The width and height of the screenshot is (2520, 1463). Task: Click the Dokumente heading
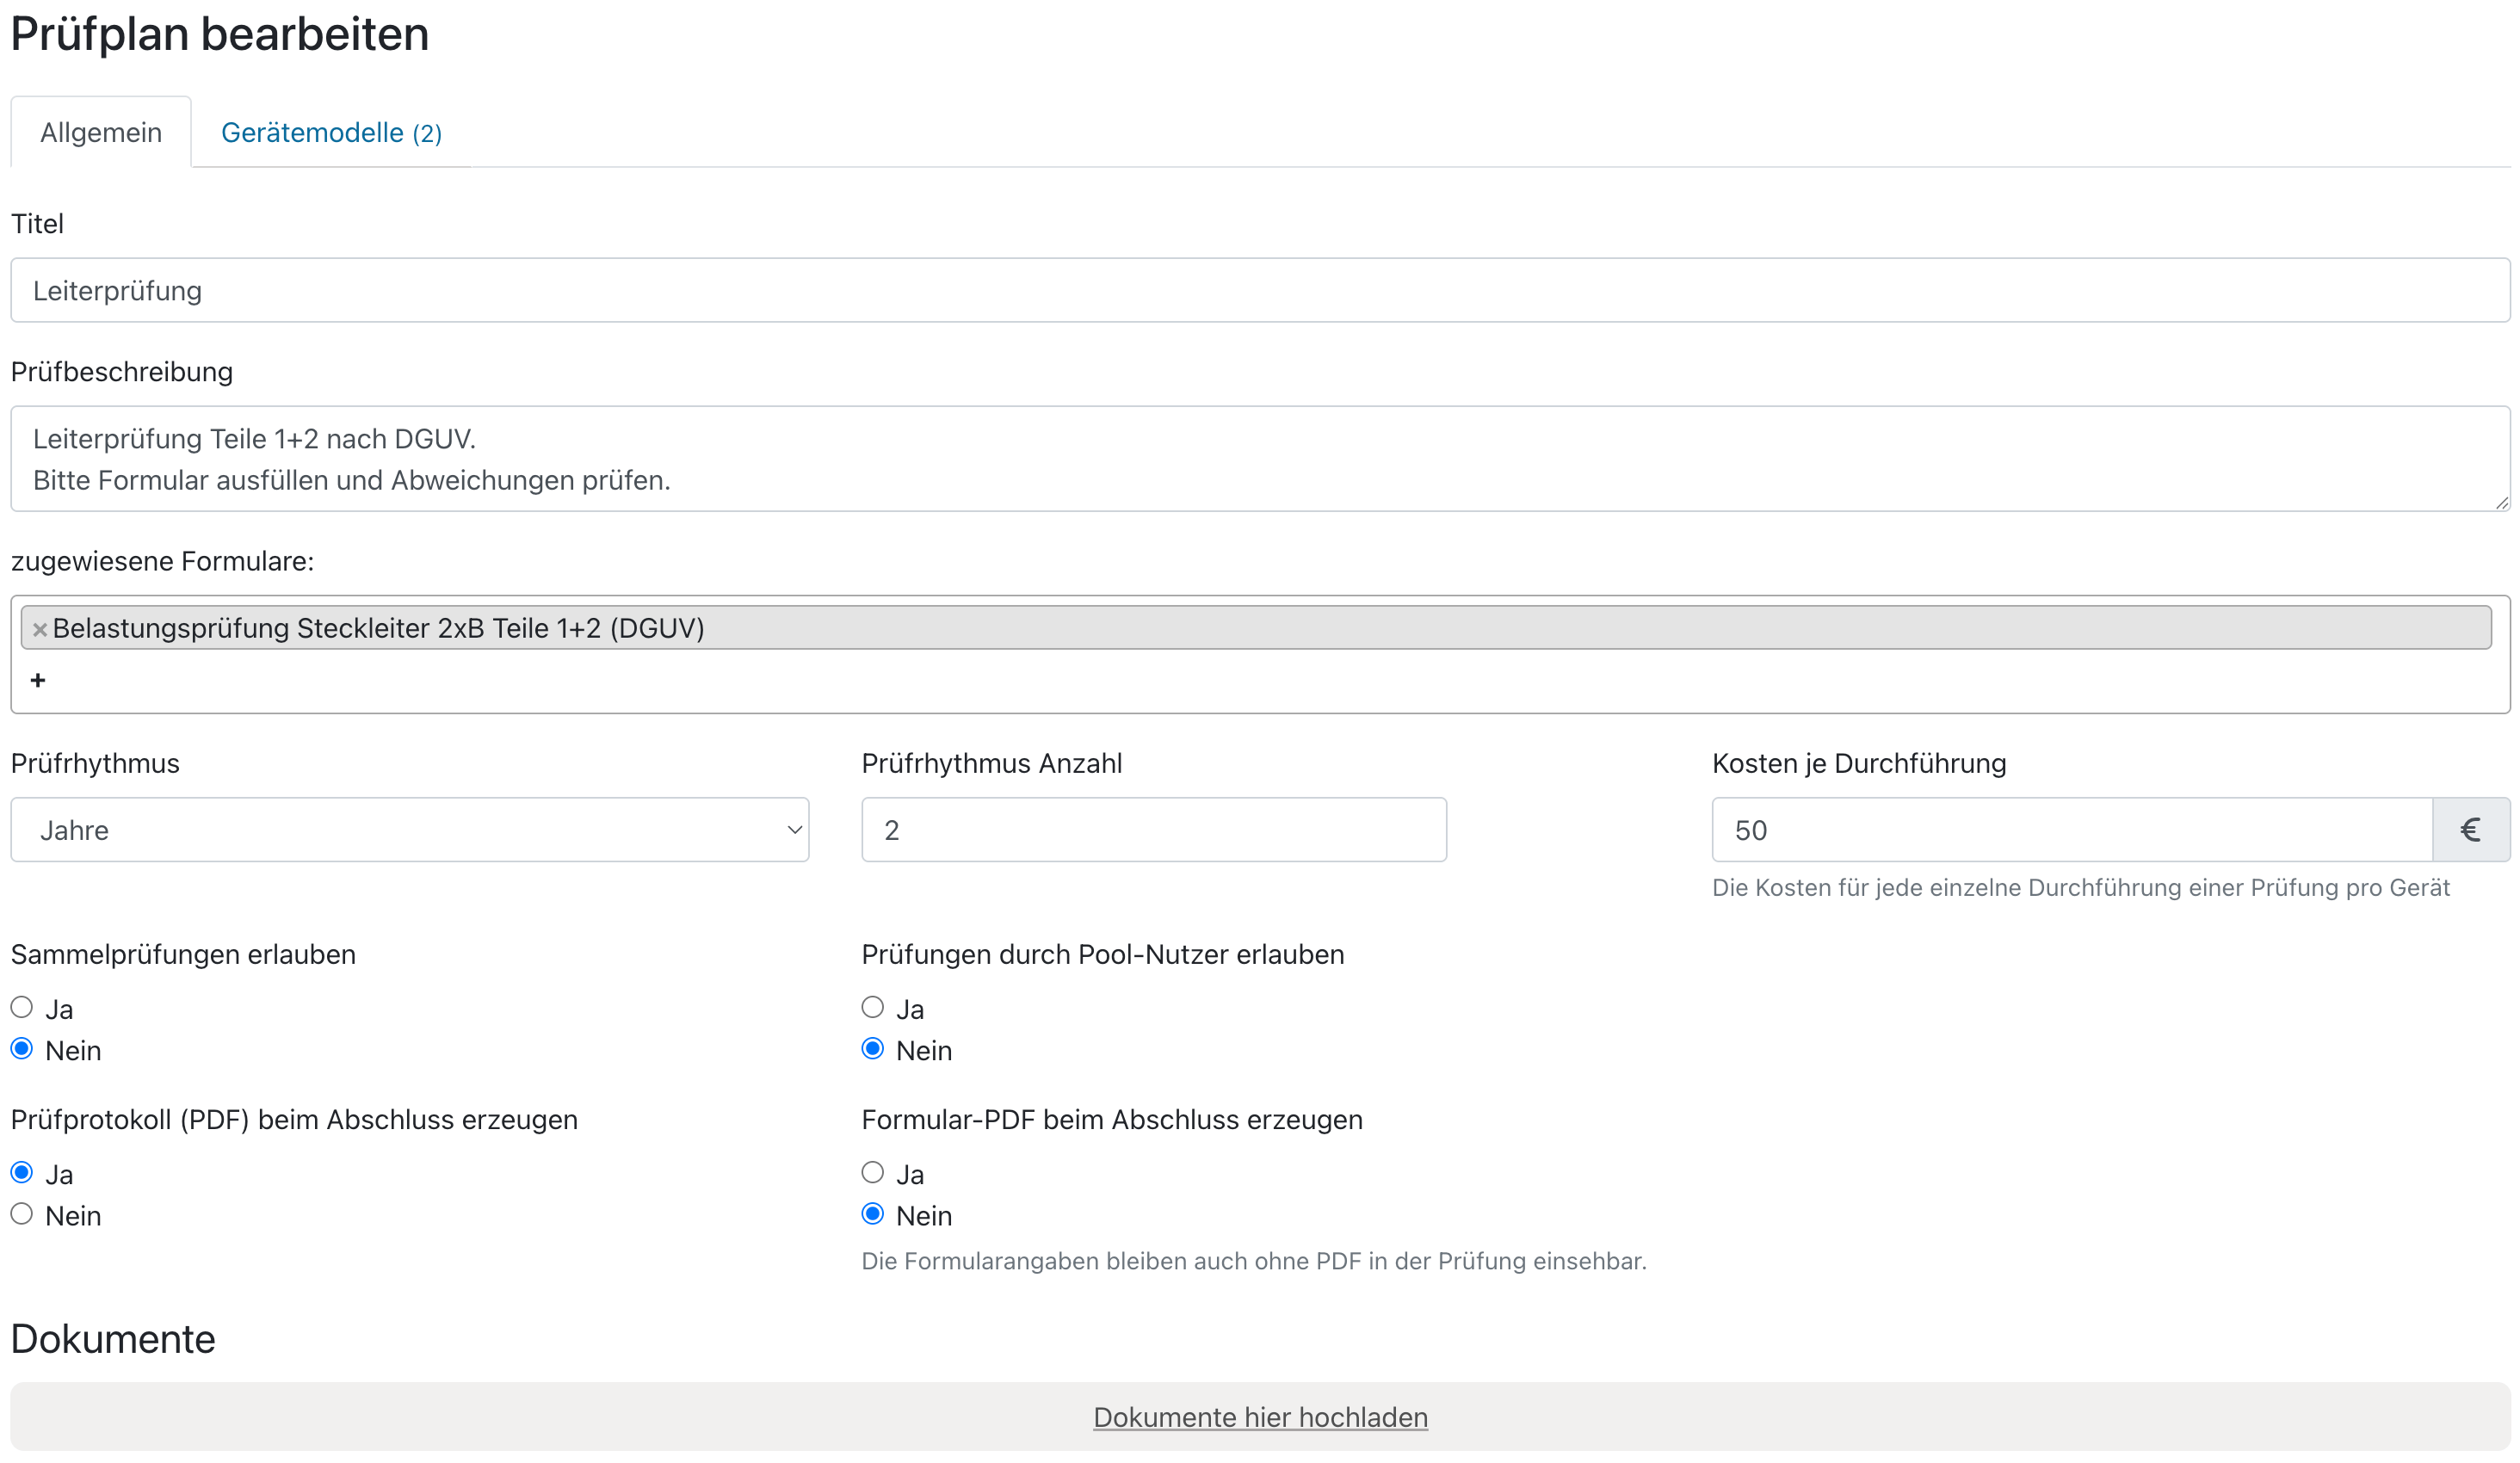click(x=113, y=1338)
